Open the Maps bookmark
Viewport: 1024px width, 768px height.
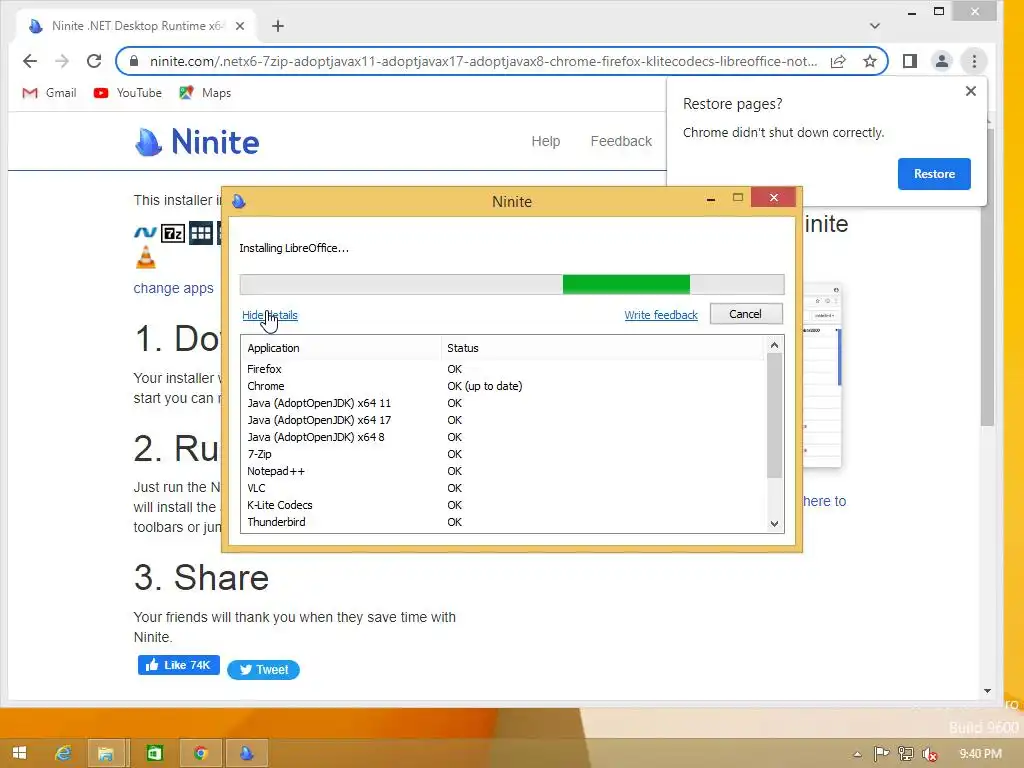point(206,93)
